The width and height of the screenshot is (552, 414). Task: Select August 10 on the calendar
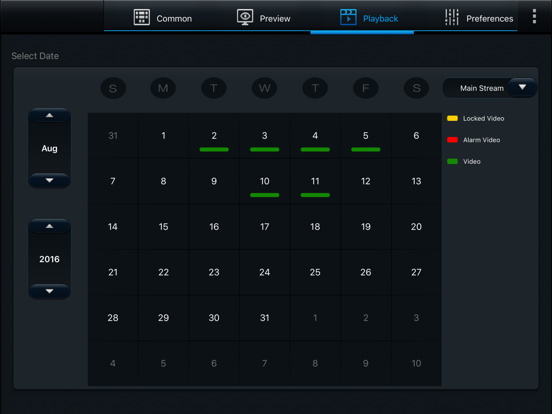(x=265, y=181)
